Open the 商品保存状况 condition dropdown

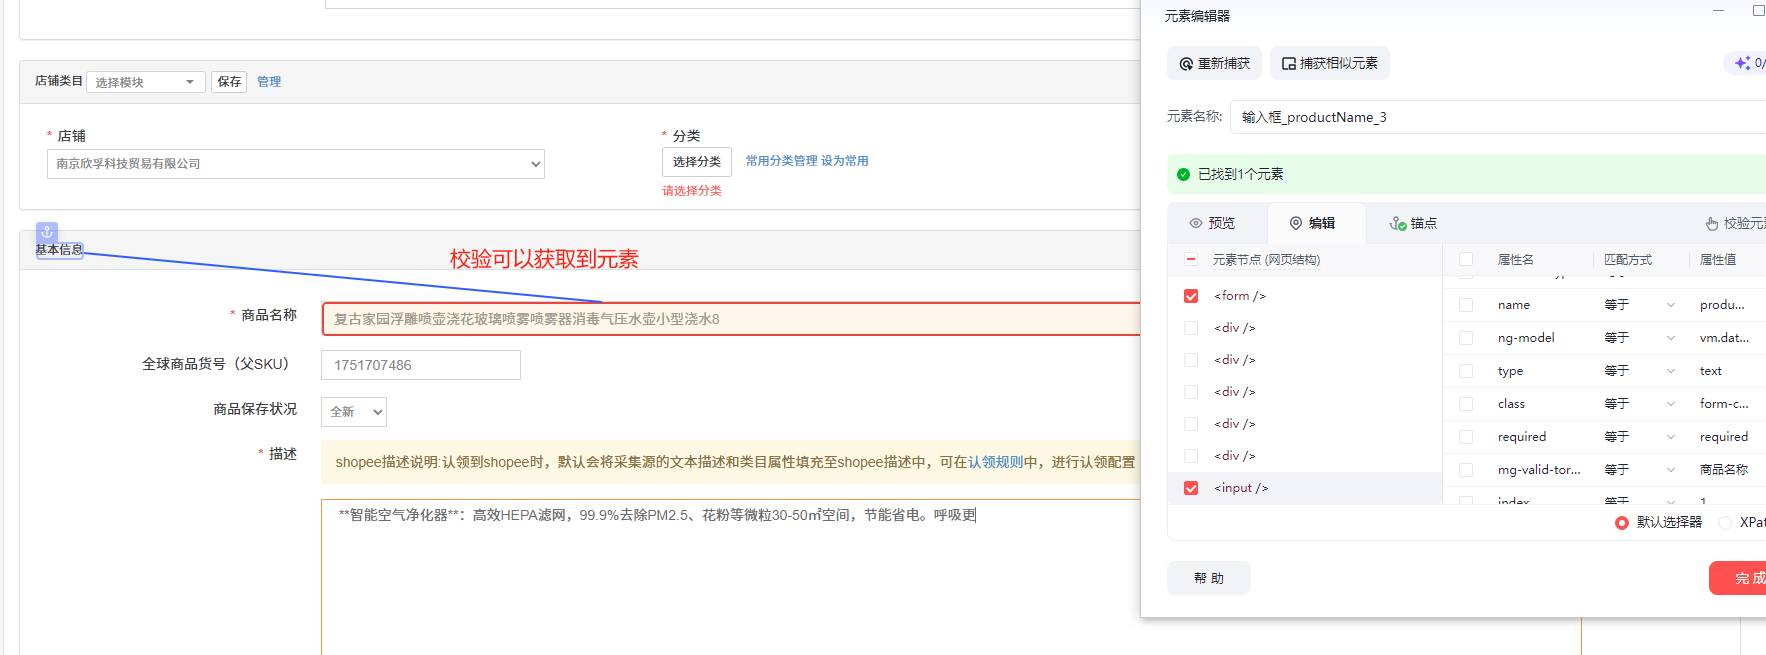353,412
